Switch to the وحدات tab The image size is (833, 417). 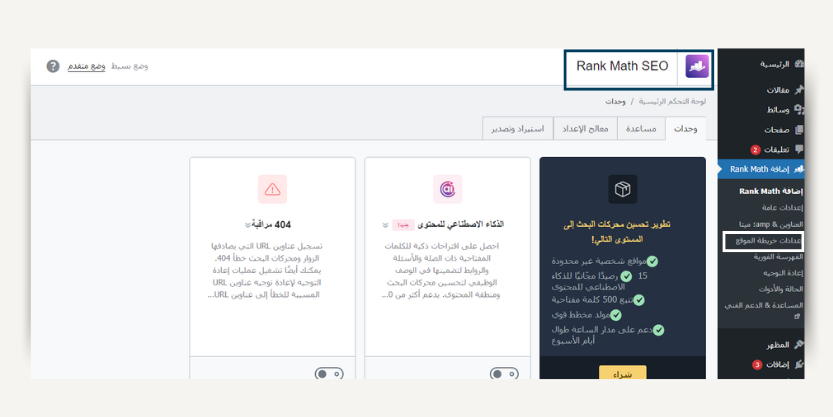pyautogui.click(x=685, y=129)
